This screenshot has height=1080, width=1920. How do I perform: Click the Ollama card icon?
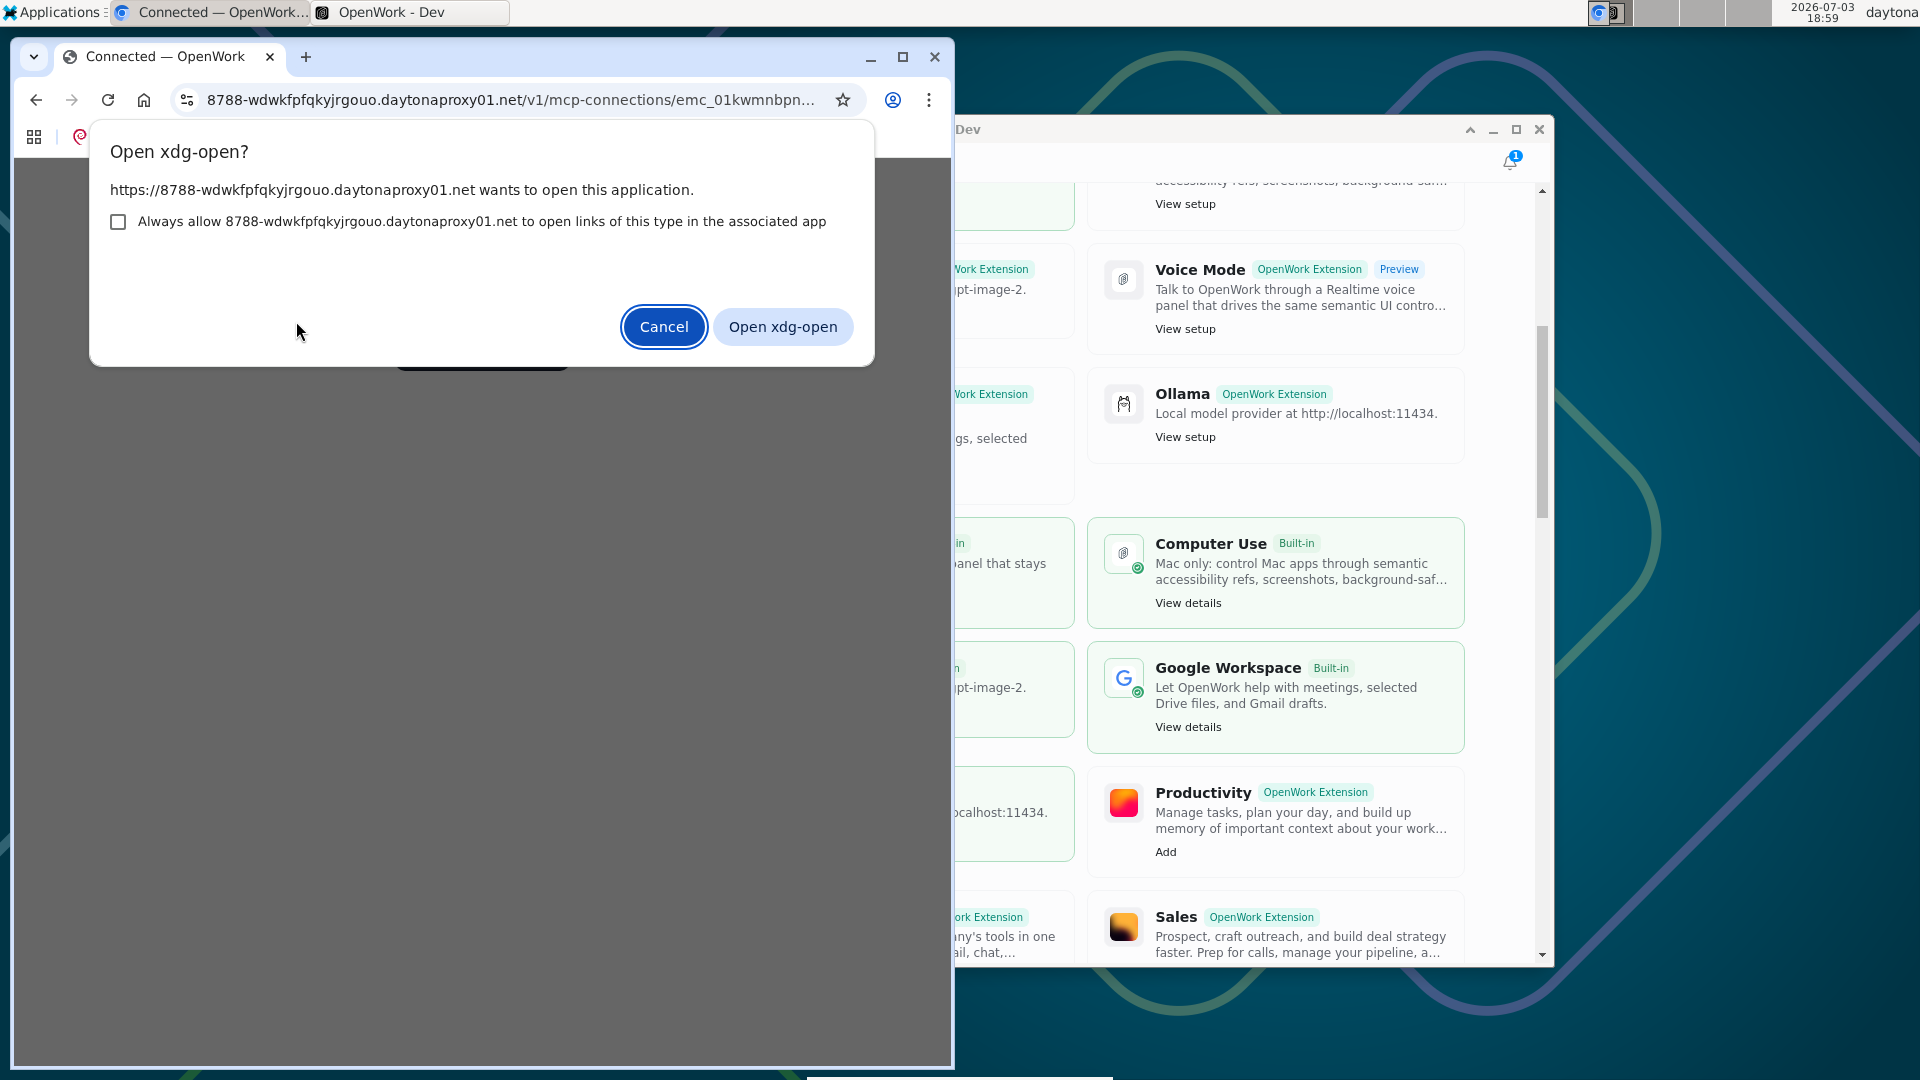[1124, 404]
